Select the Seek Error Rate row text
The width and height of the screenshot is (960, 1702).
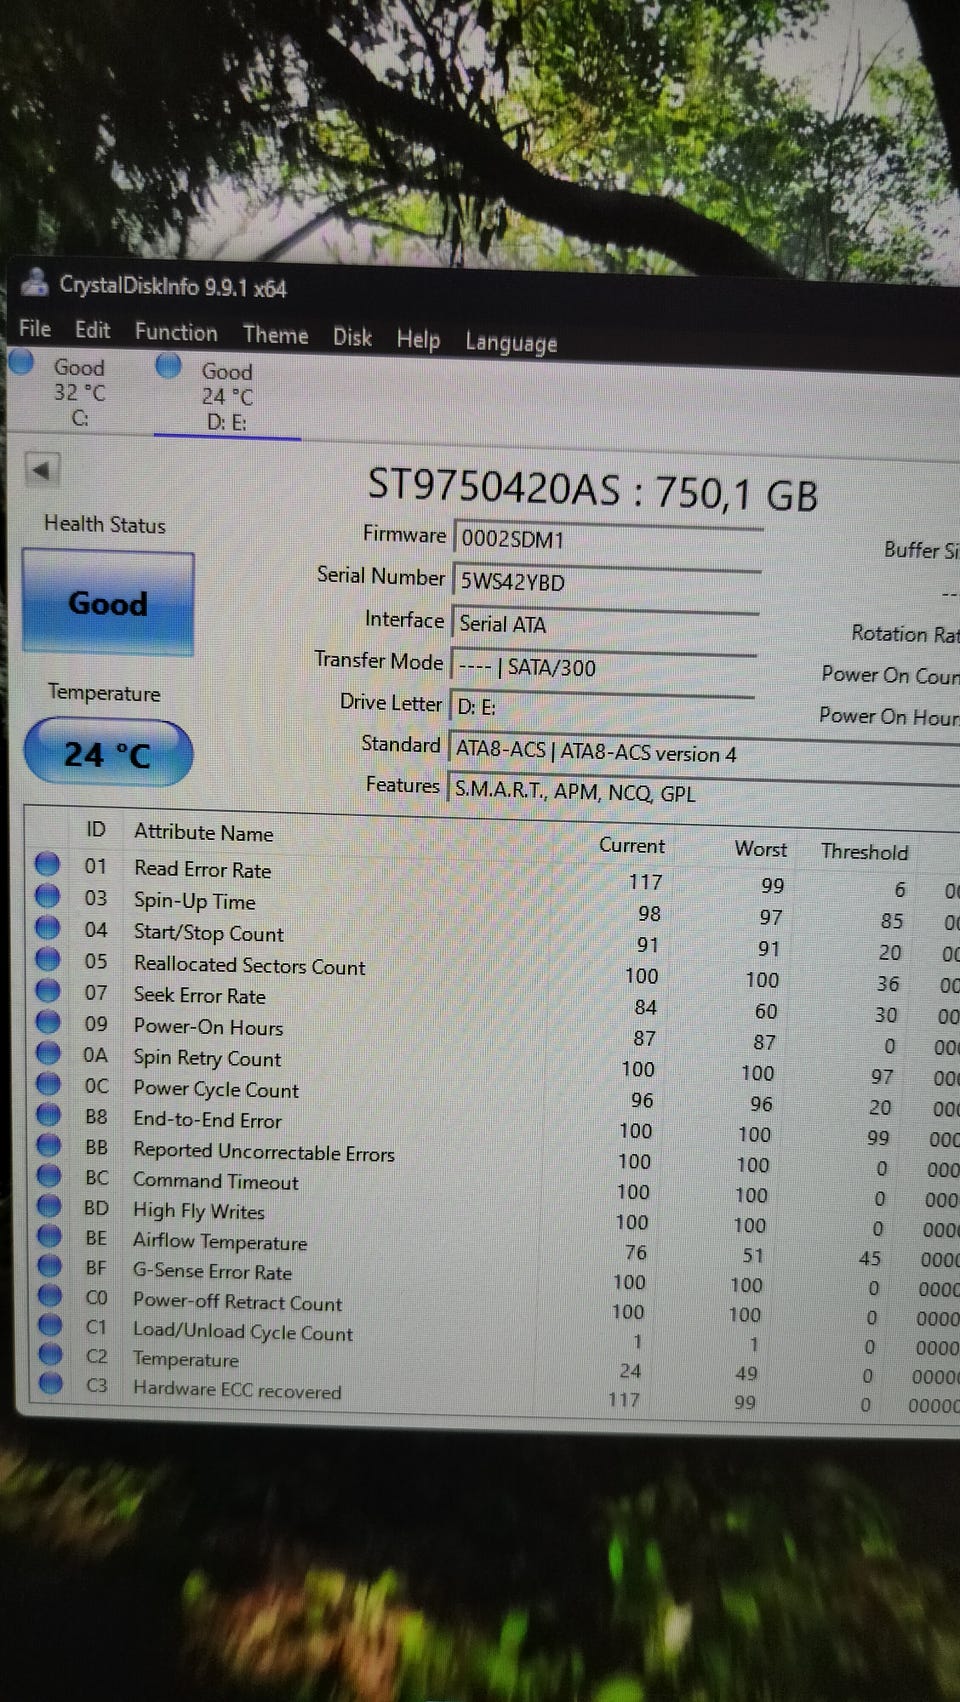tap(199, 996)
